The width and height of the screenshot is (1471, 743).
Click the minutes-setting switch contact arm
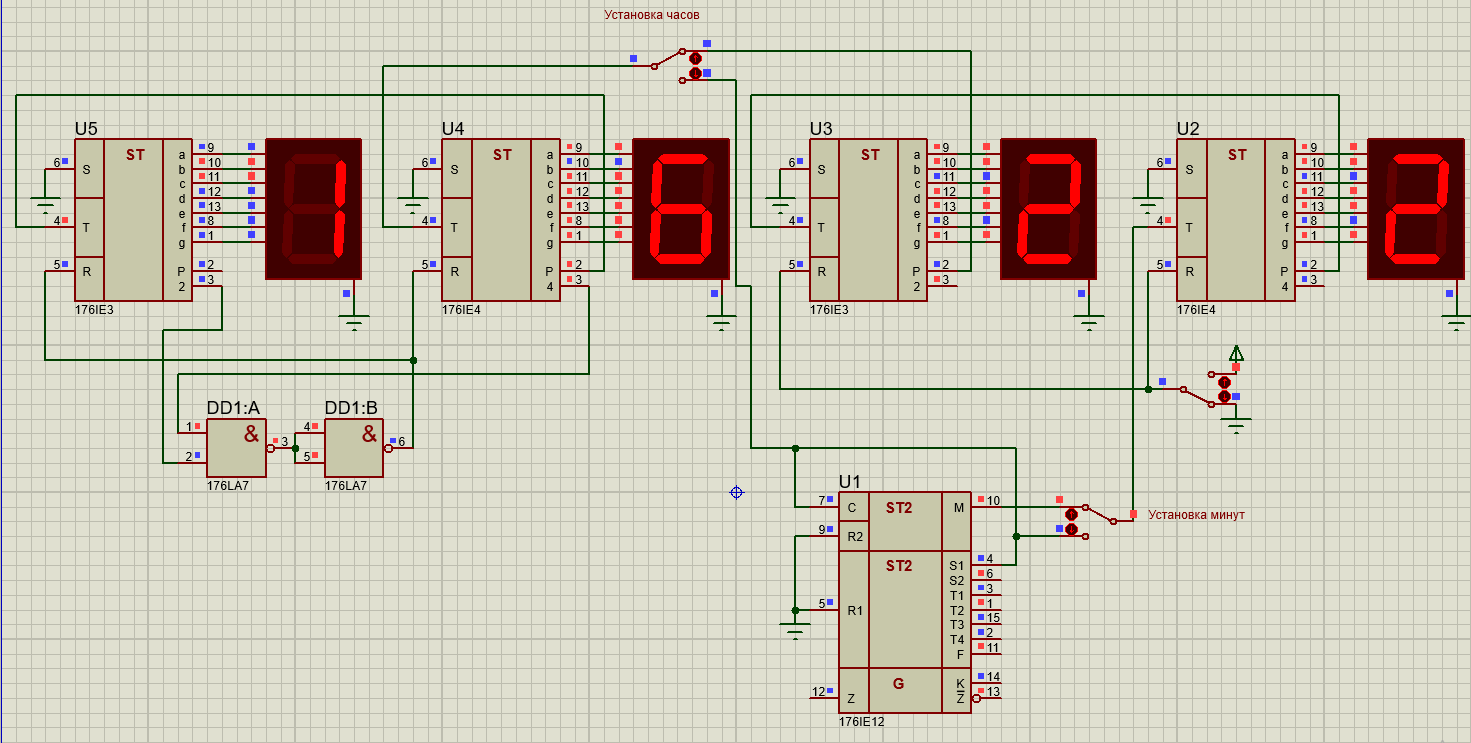coord(1099,514)
